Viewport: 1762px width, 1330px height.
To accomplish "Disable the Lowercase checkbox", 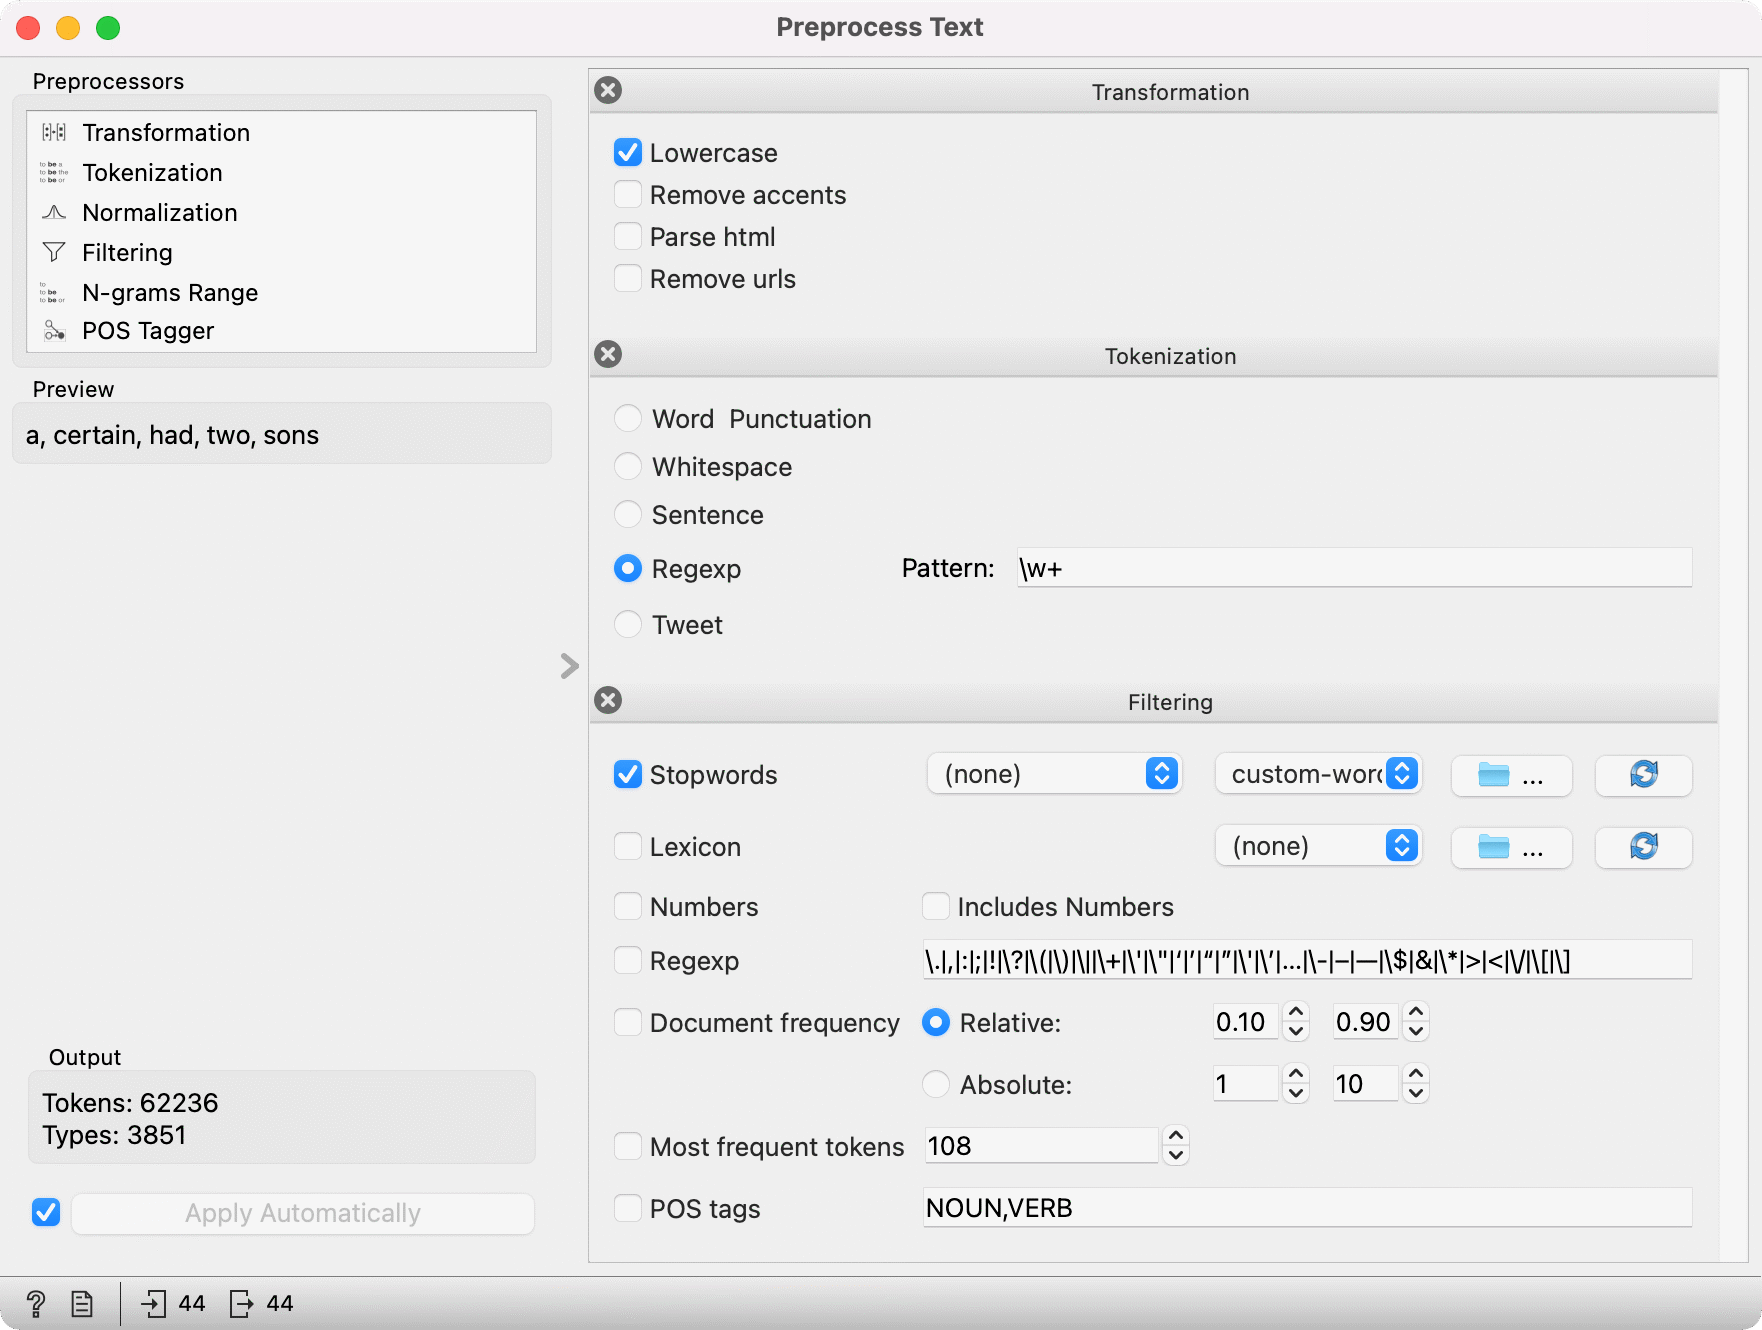I will (628, 153).
